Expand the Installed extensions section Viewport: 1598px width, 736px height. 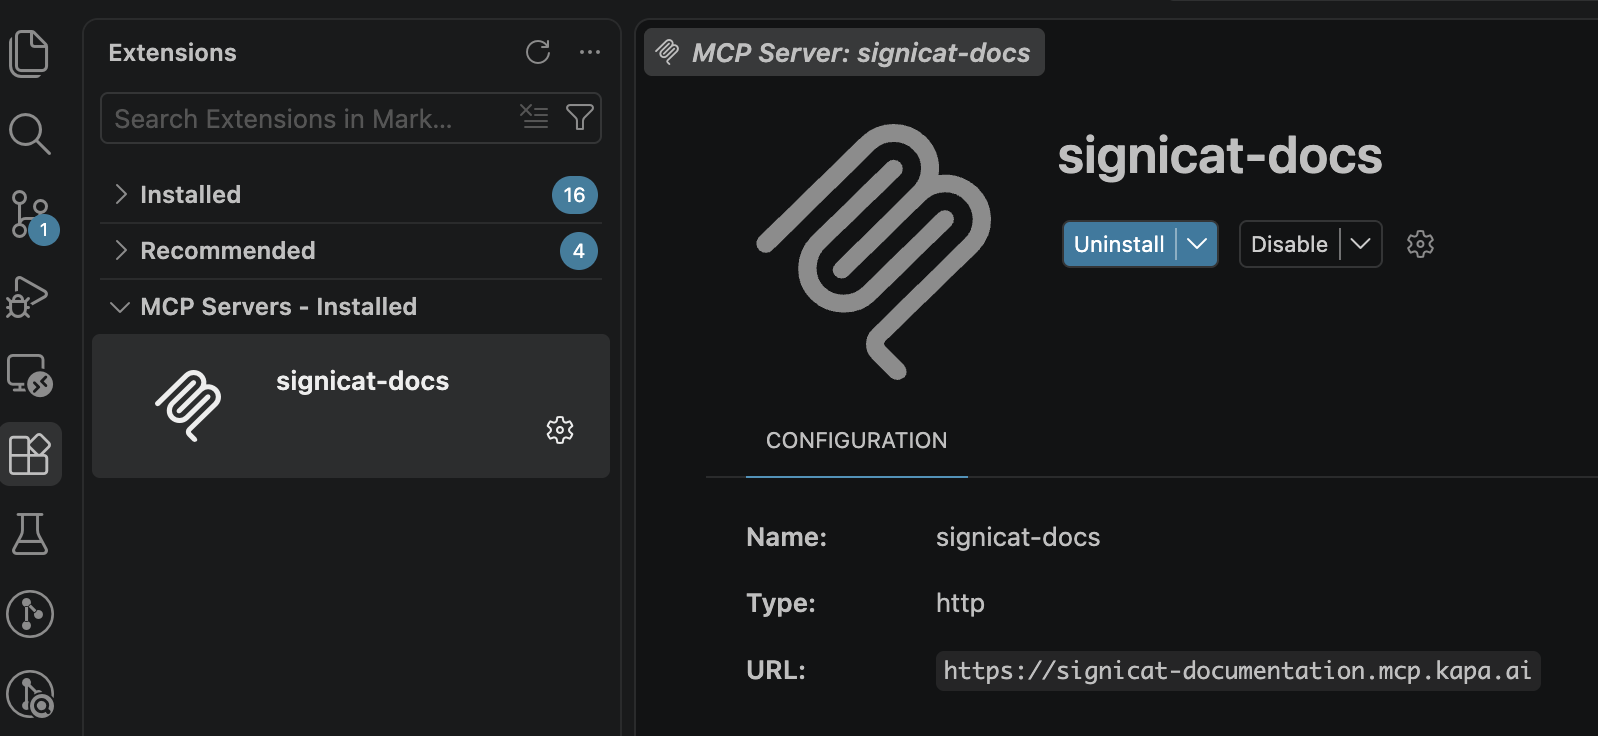pos(351,195)
